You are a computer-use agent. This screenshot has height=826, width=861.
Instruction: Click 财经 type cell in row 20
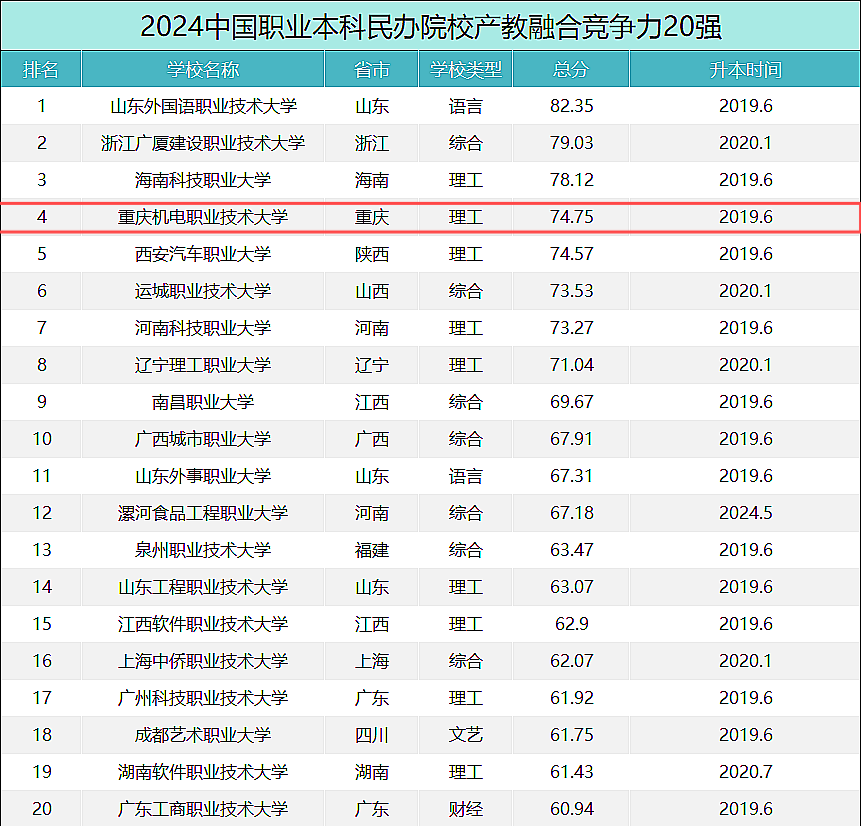pyautogui.click(x=466, y=809)
